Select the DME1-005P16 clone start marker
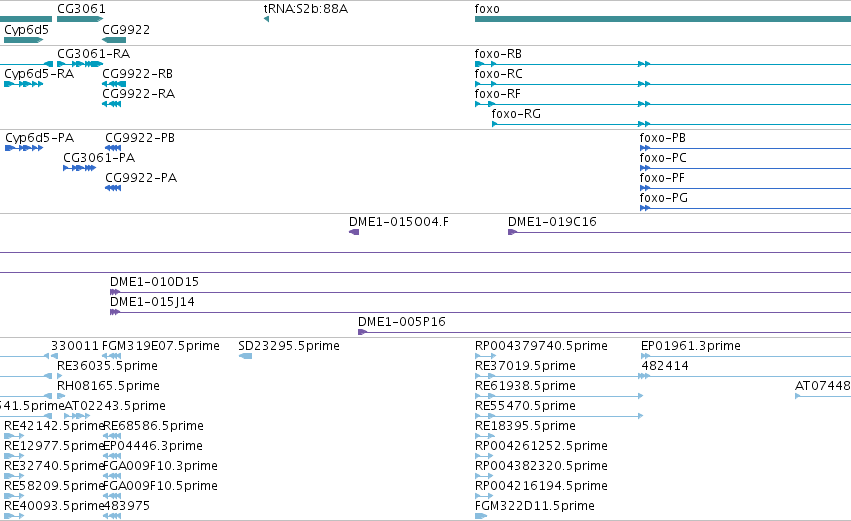The image size is (851, 521). [x=363, y=332]
